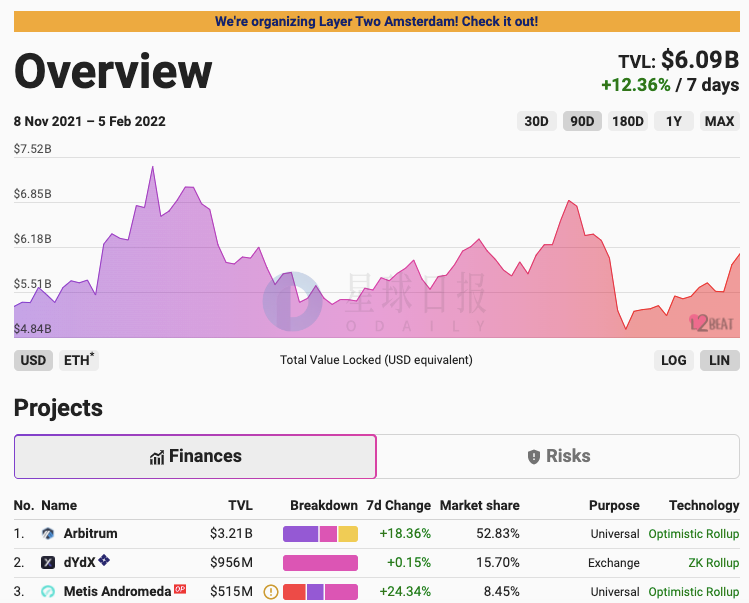
Task: Open the dYdX project page
Action: pyautogui.click(x=80, y=562)
